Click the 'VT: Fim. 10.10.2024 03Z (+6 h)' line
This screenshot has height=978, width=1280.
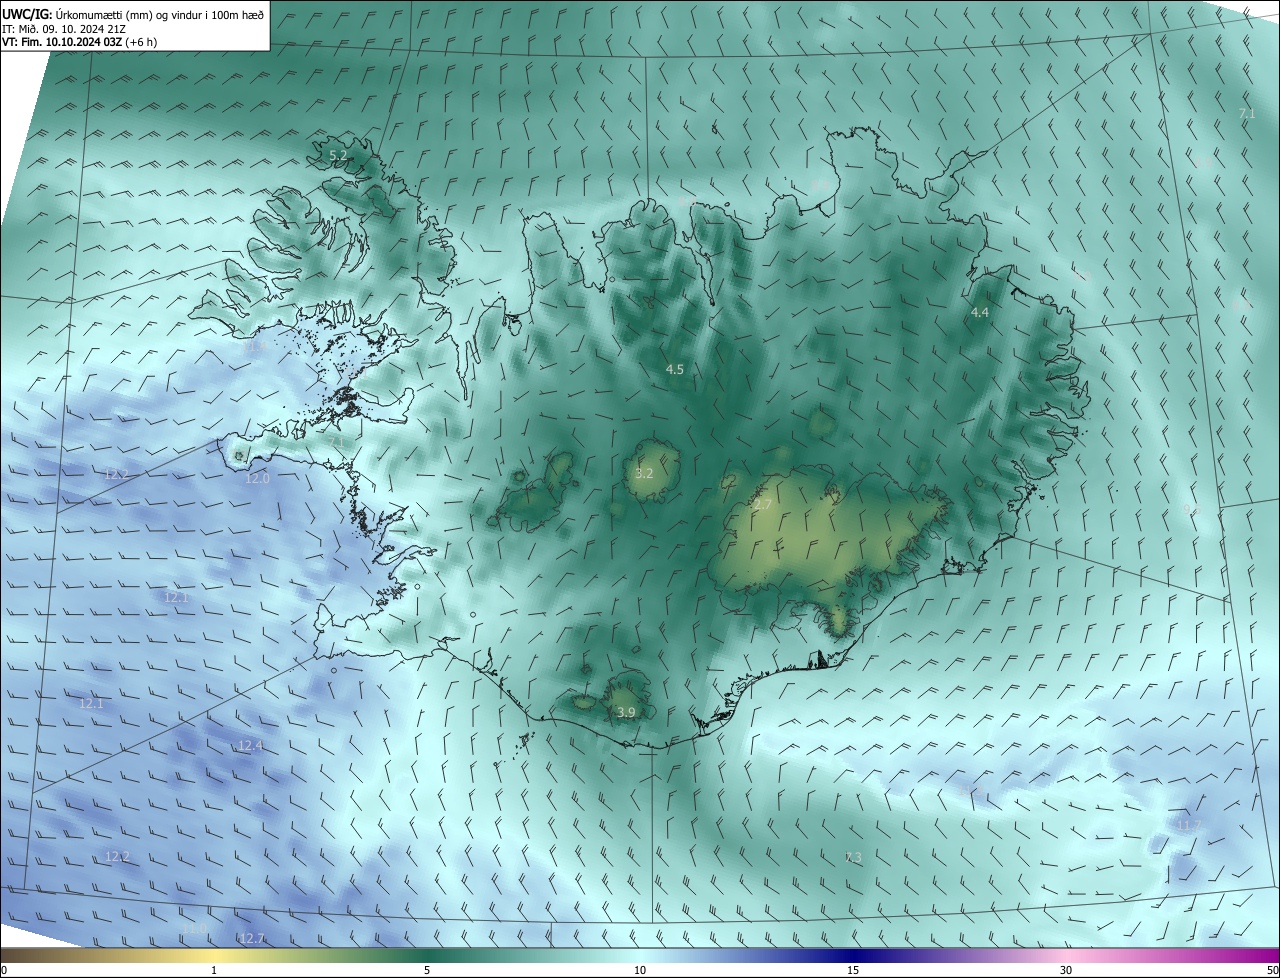click(80, 42)
